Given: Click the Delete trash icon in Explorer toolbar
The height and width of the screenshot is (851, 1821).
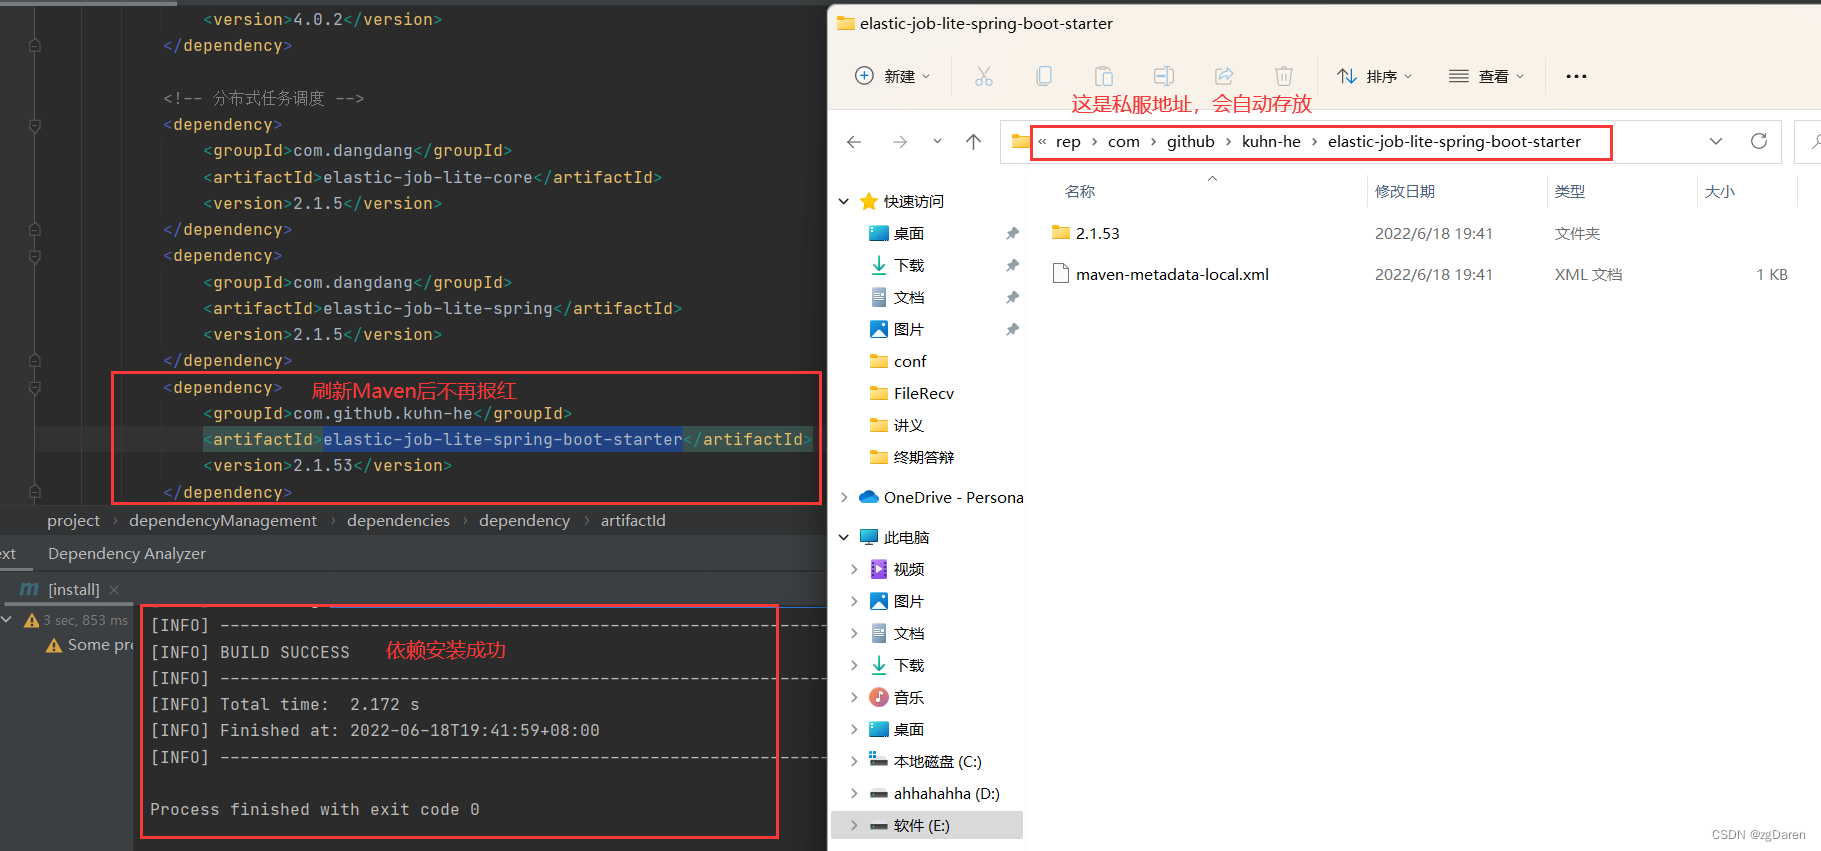Looking at the screenshot, I should [x=1284, y=76].
